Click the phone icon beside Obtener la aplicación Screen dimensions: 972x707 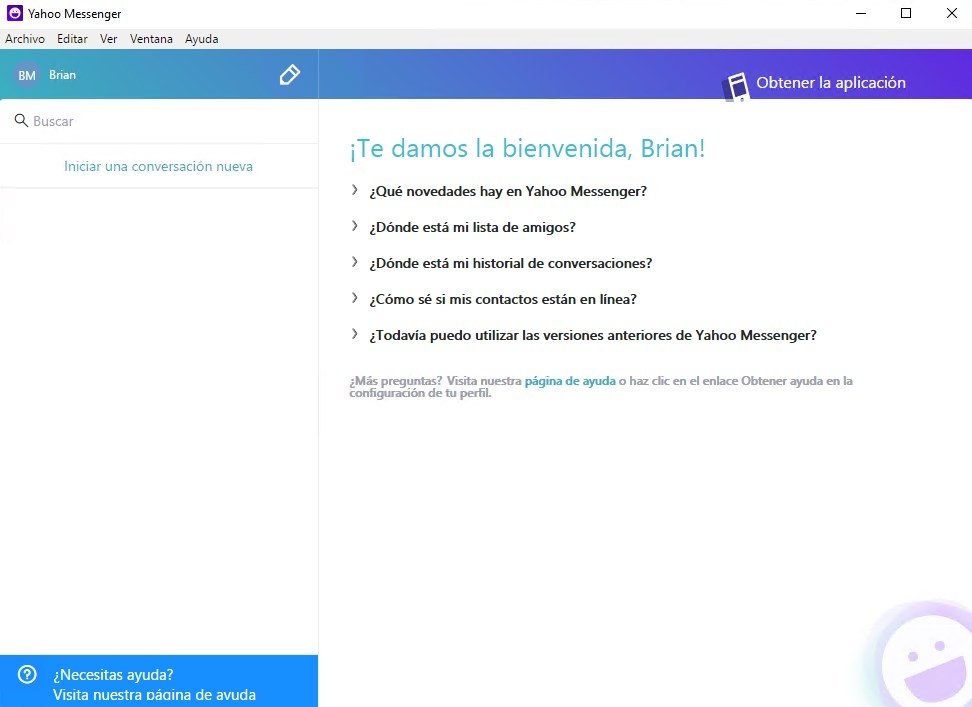[x=736, y=87]
